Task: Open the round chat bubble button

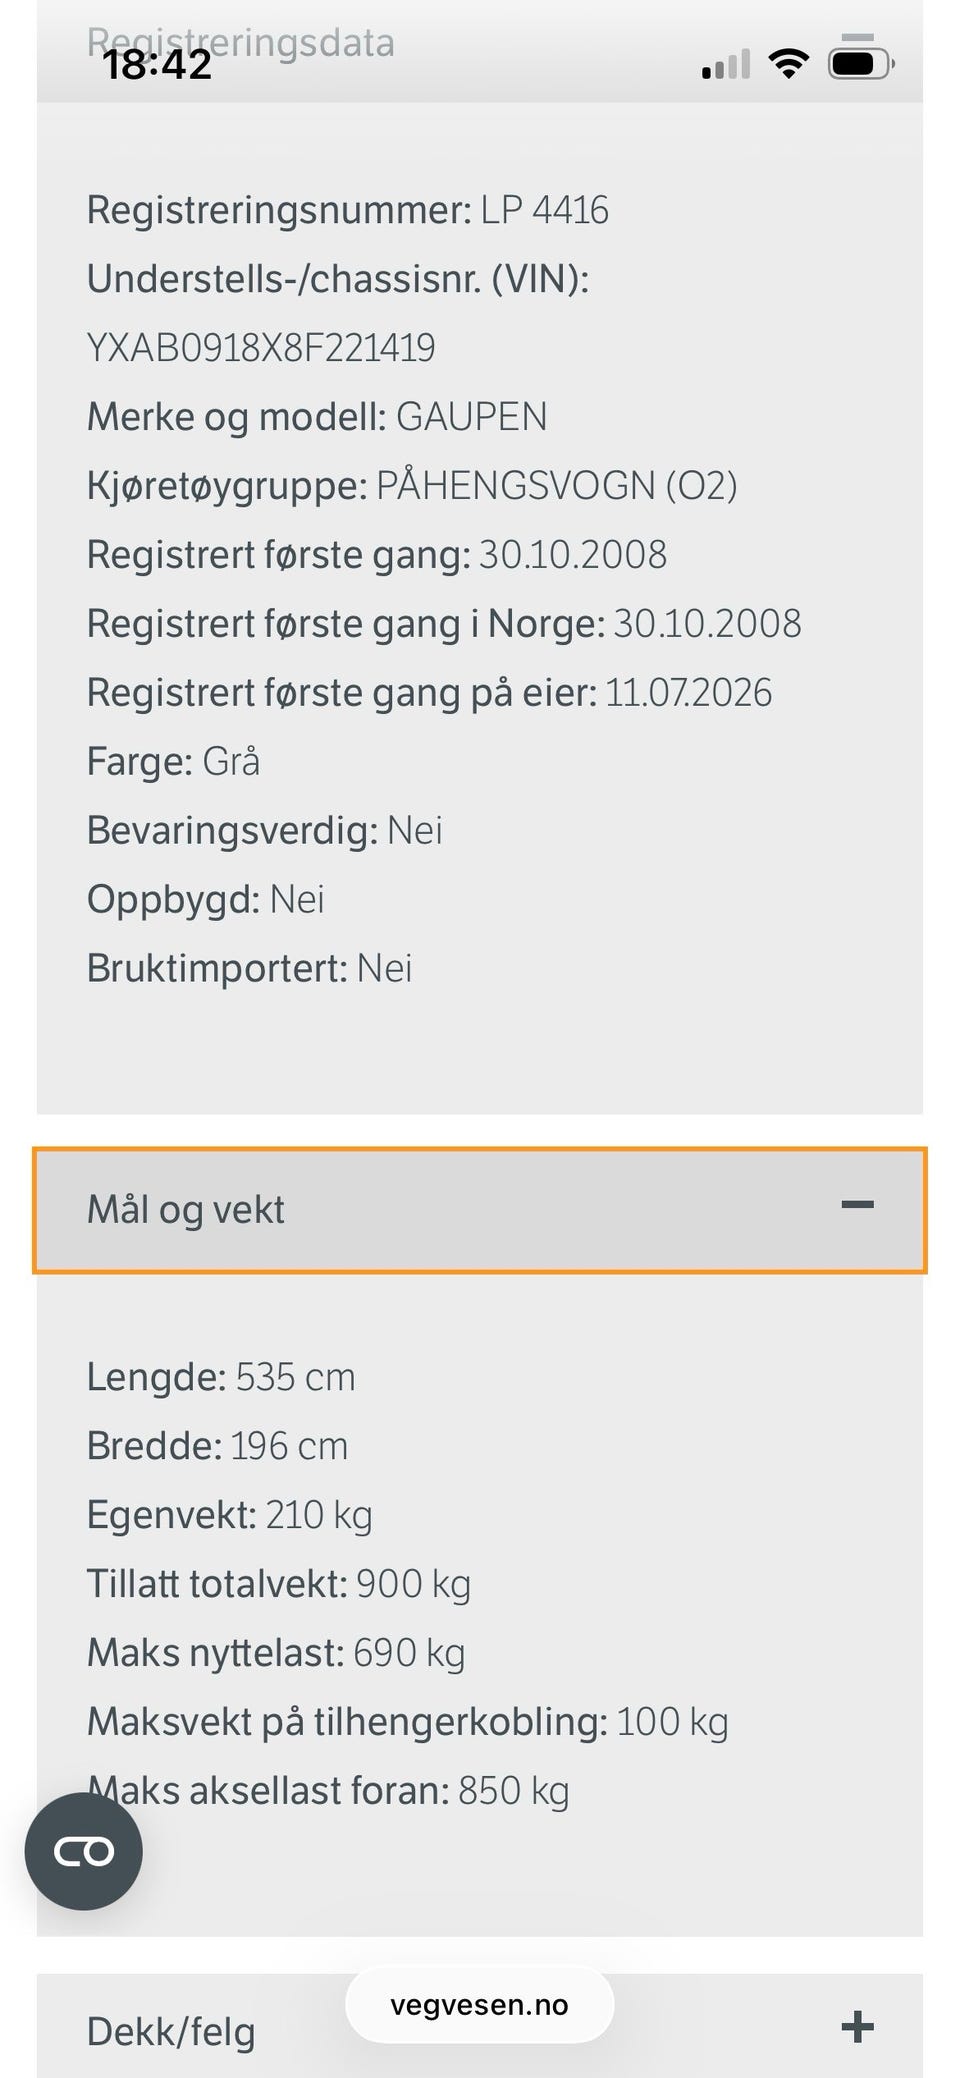Action: (84, 1851)
